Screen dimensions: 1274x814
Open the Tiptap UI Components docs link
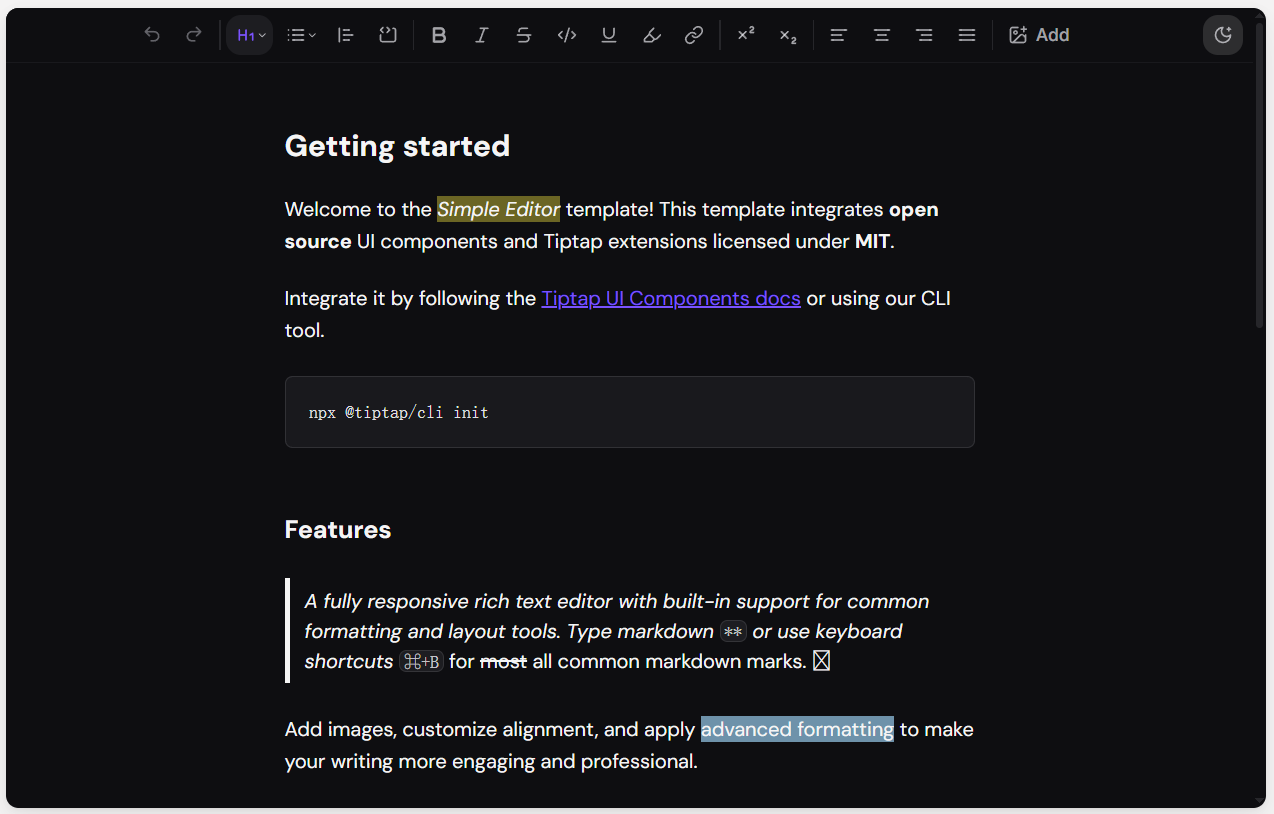coord(671,298)
